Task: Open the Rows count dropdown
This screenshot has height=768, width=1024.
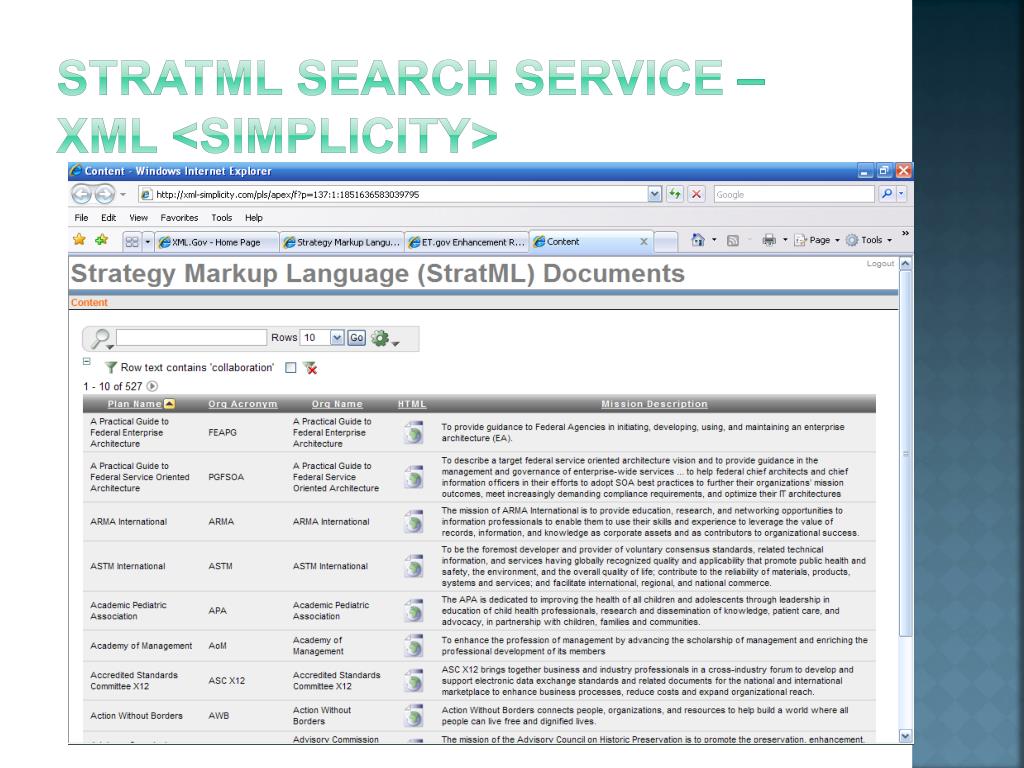Action: (336, 338)
